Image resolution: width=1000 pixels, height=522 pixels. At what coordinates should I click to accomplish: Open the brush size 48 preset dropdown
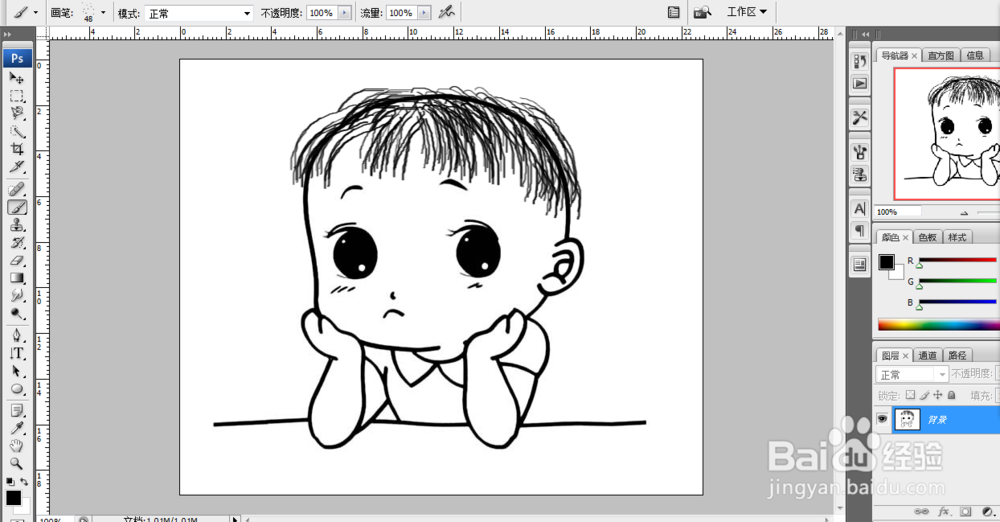pyautogui.click(x=103, y=13)
